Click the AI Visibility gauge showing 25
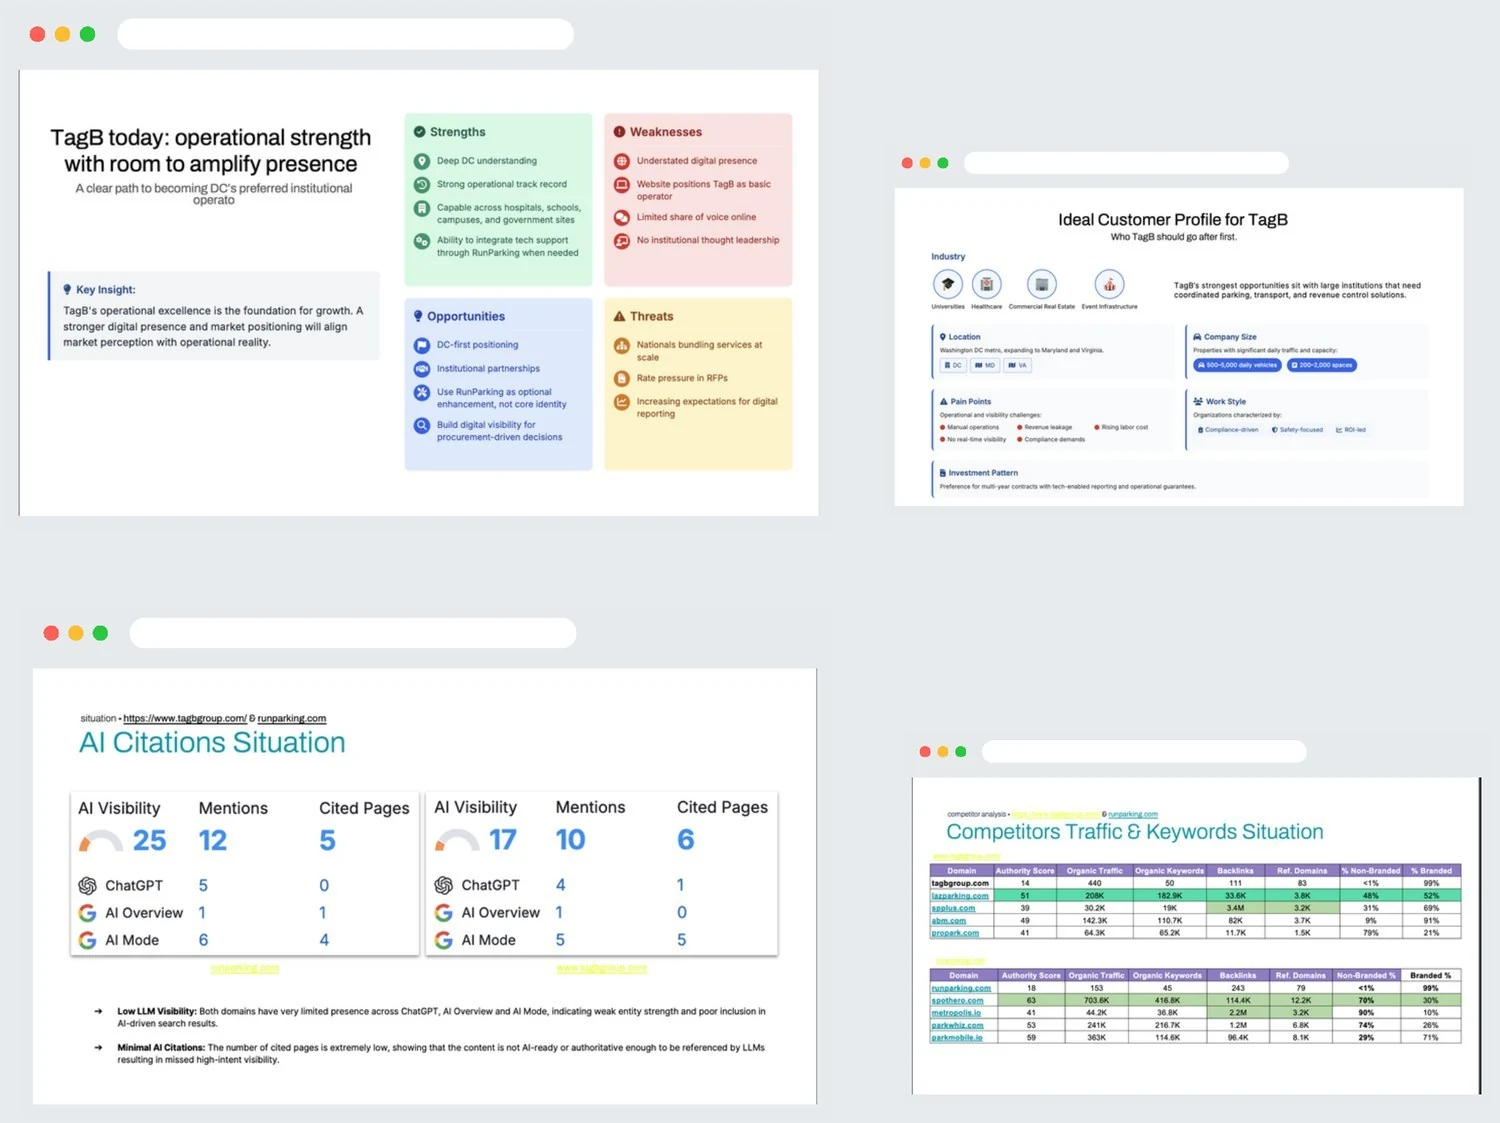 pos(101,841)
